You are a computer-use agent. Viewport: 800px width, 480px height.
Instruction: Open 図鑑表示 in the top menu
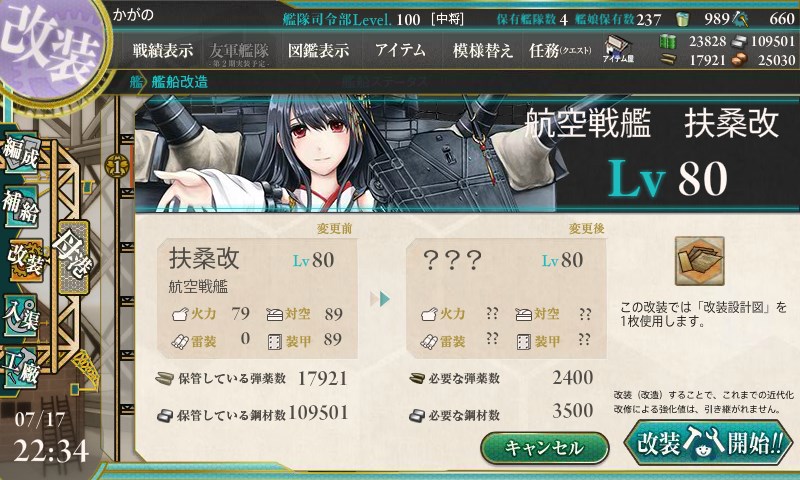click(x=318, y=50)
